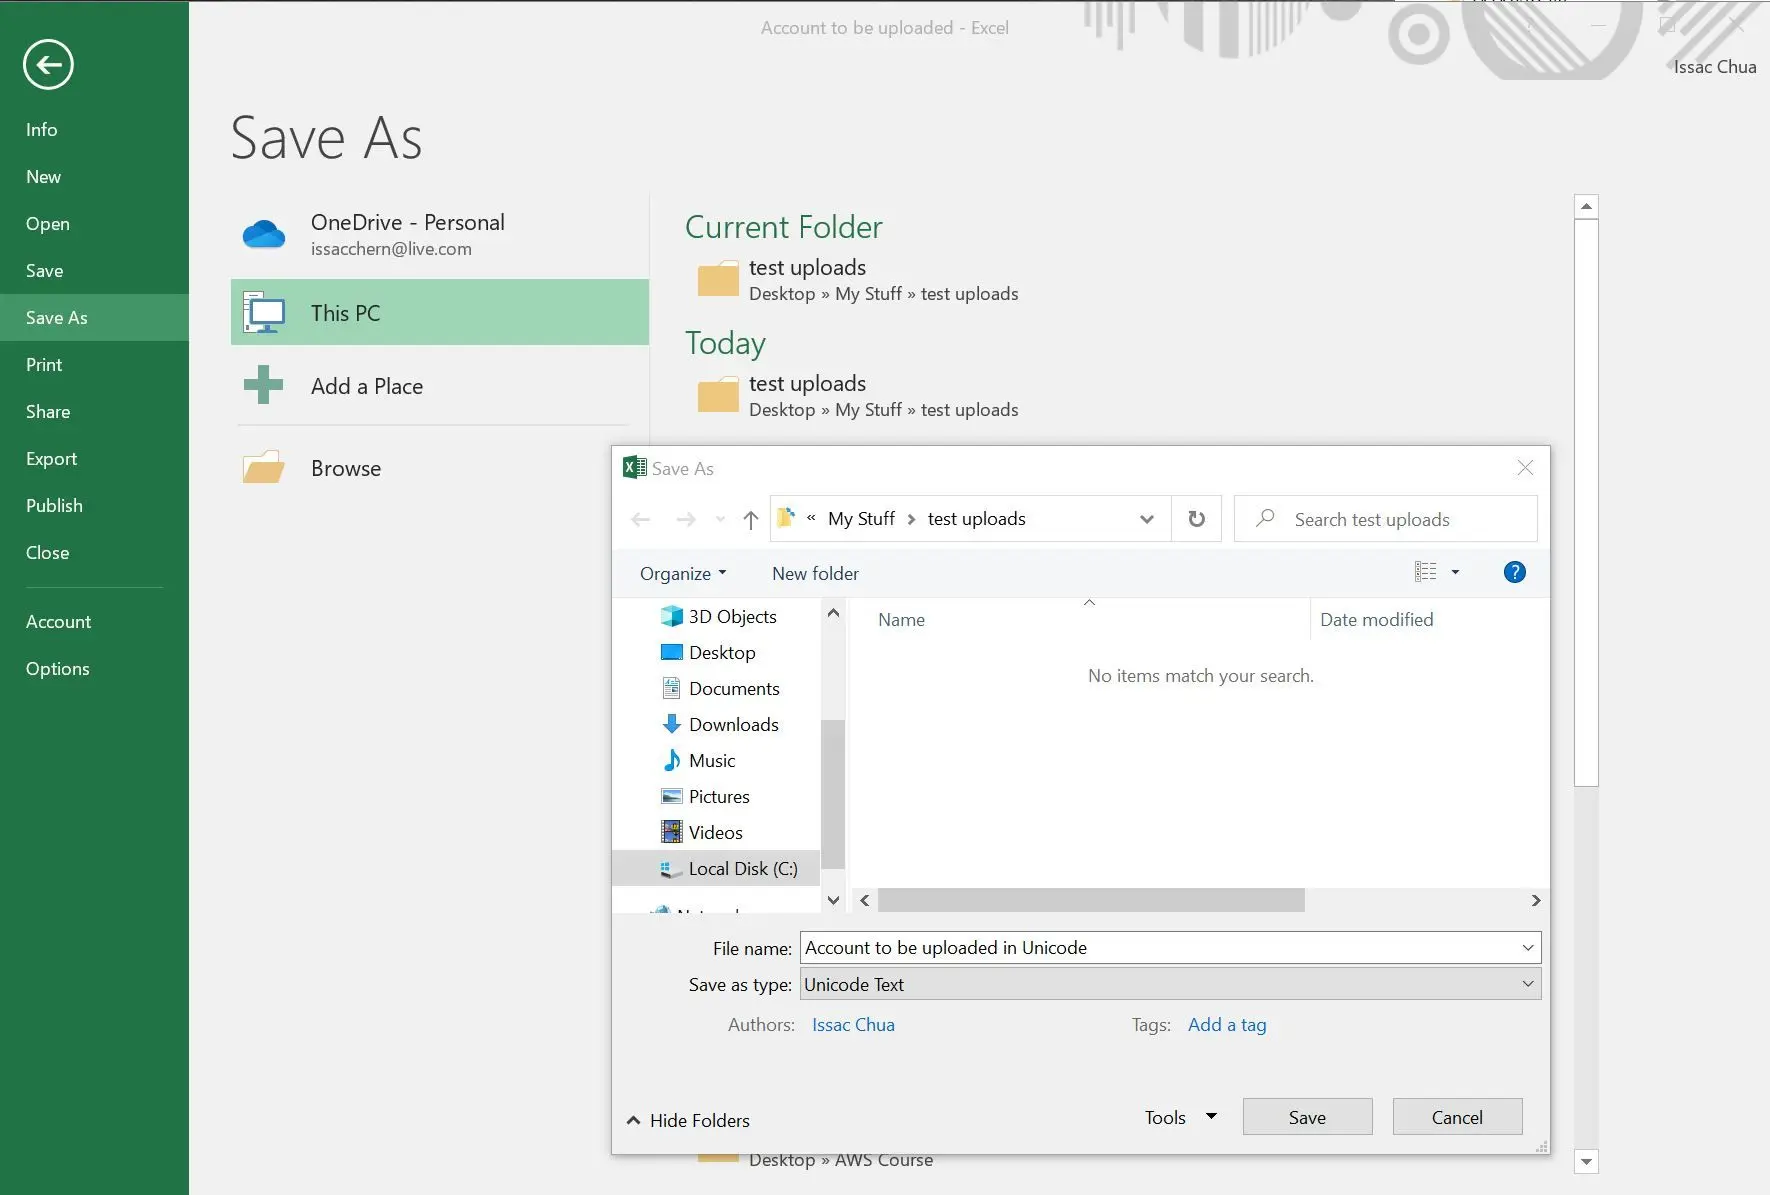
Task: Click the dialog forward navigation arrow
Action: click(686, 519)
